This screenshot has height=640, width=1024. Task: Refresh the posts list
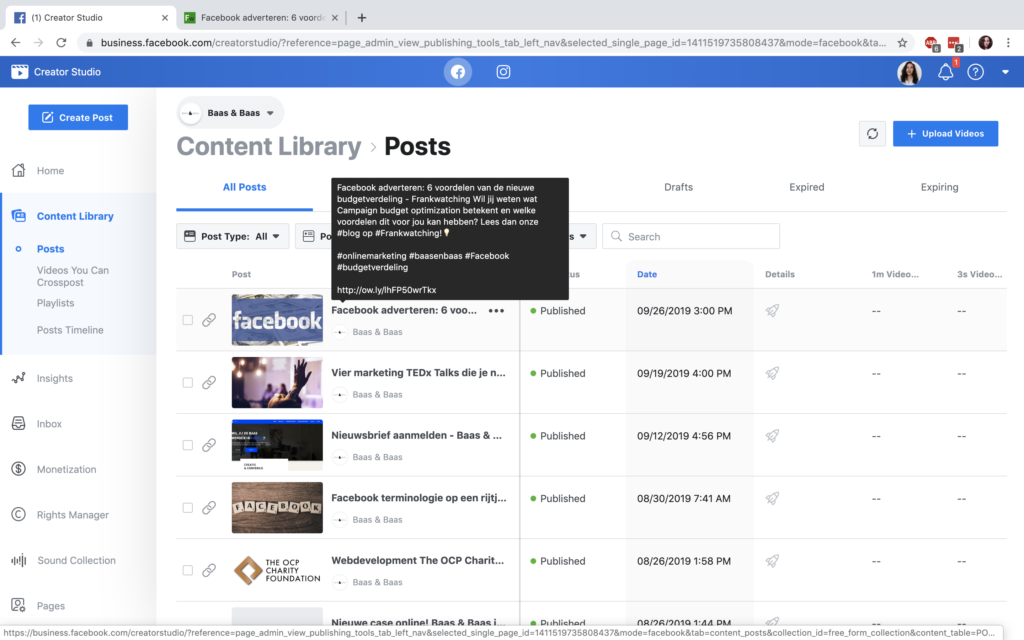pyautogui.click(x=872, y=134)
